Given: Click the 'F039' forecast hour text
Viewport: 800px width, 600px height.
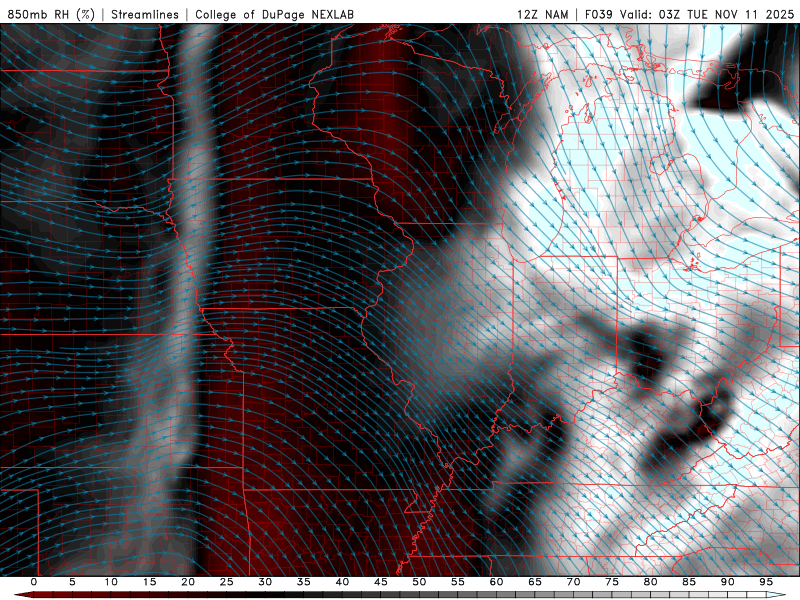Looking at the screenshot, I should click(598, 14).
